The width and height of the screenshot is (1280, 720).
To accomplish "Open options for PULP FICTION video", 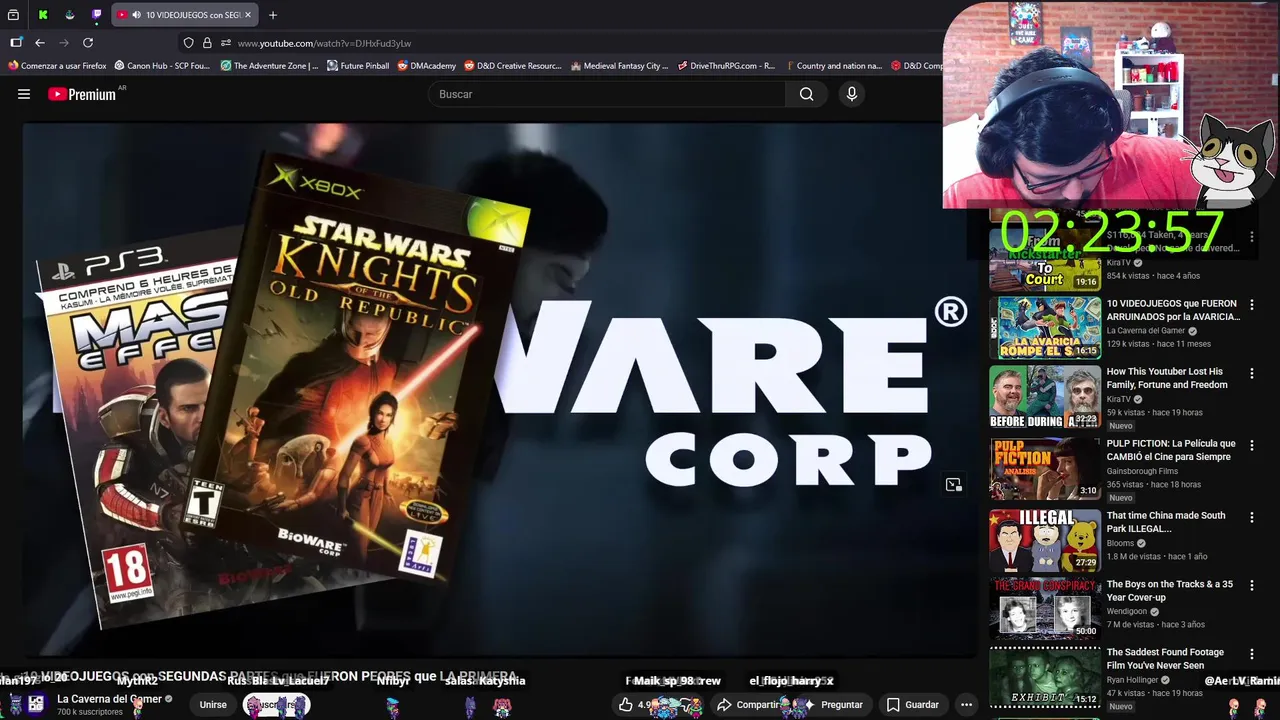I will pyautogui.click(x=1251, y=445).
